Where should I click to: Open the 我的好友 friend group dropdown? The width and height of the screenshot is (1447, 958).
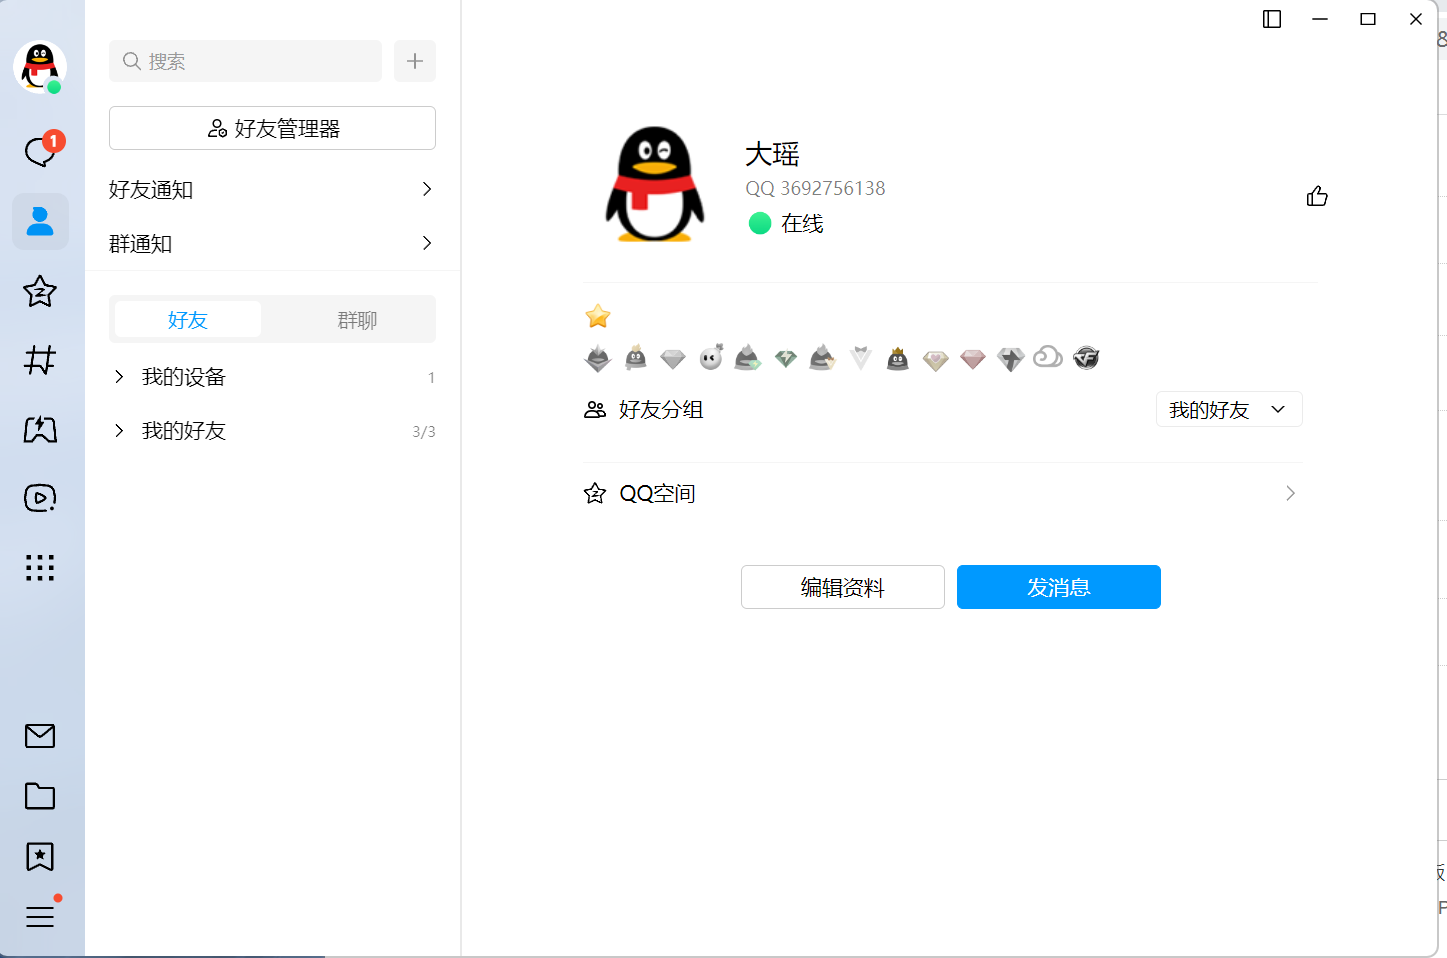[x=1229, y=409]
